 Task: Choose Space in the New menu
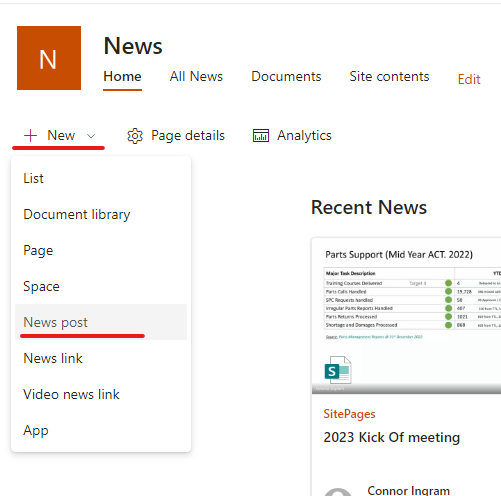[101, 286]
